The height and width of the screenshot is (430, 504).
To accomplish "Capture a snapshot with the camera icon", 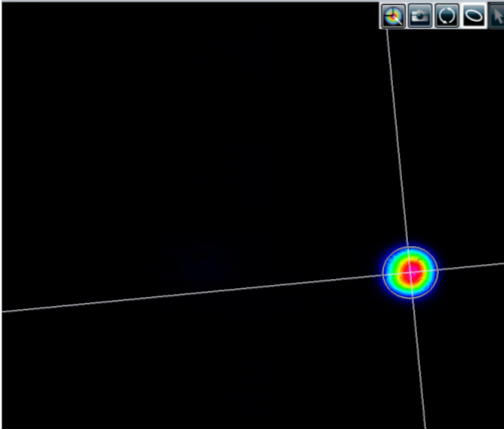I will coord(420,16).
